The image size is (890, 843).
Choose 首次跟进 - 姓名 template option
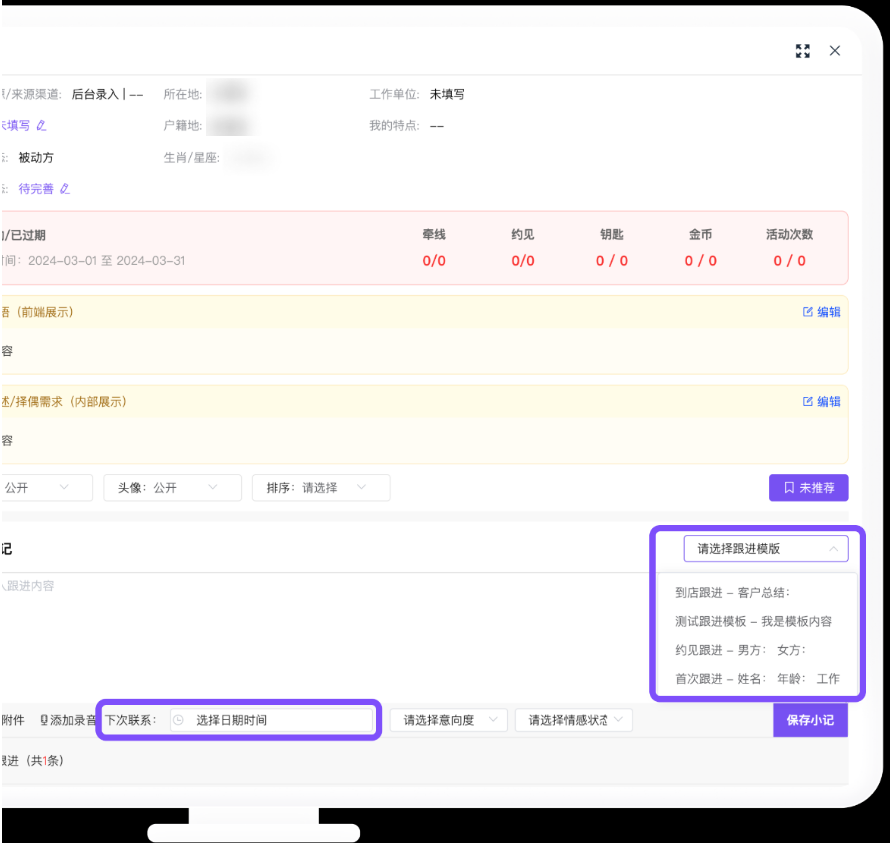pos(757,679)
